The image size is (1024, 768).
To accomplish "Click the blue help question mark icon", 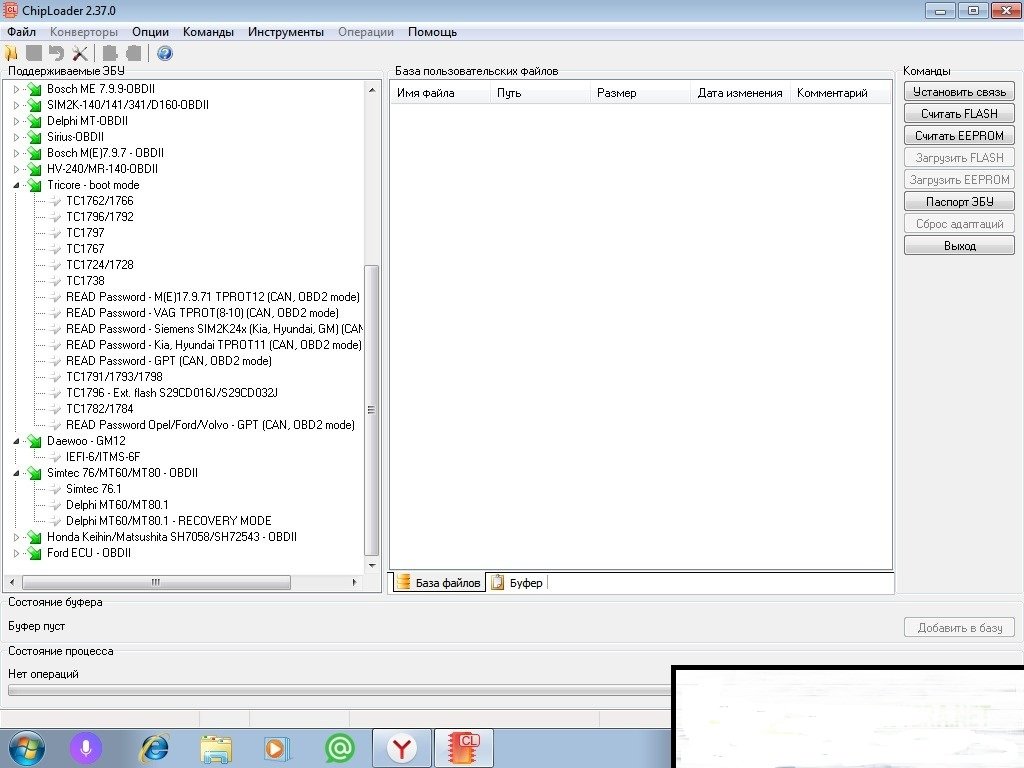I will [x=164, y=53].
